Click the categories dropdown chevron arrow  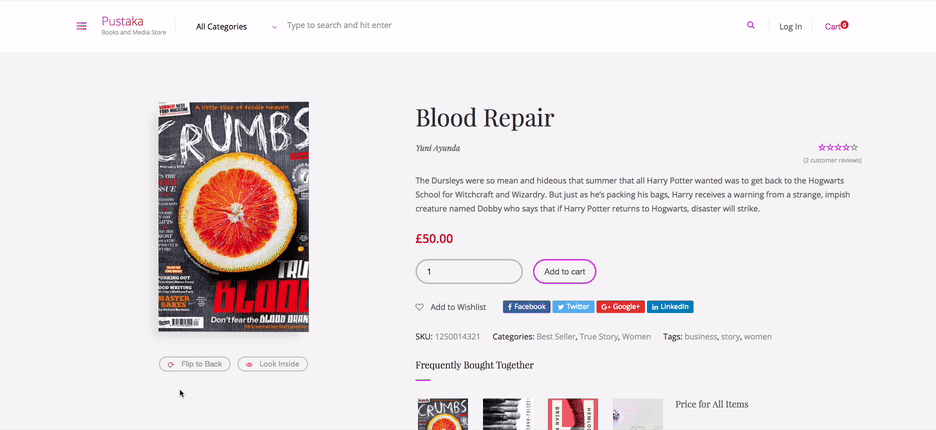pos(275,27)
